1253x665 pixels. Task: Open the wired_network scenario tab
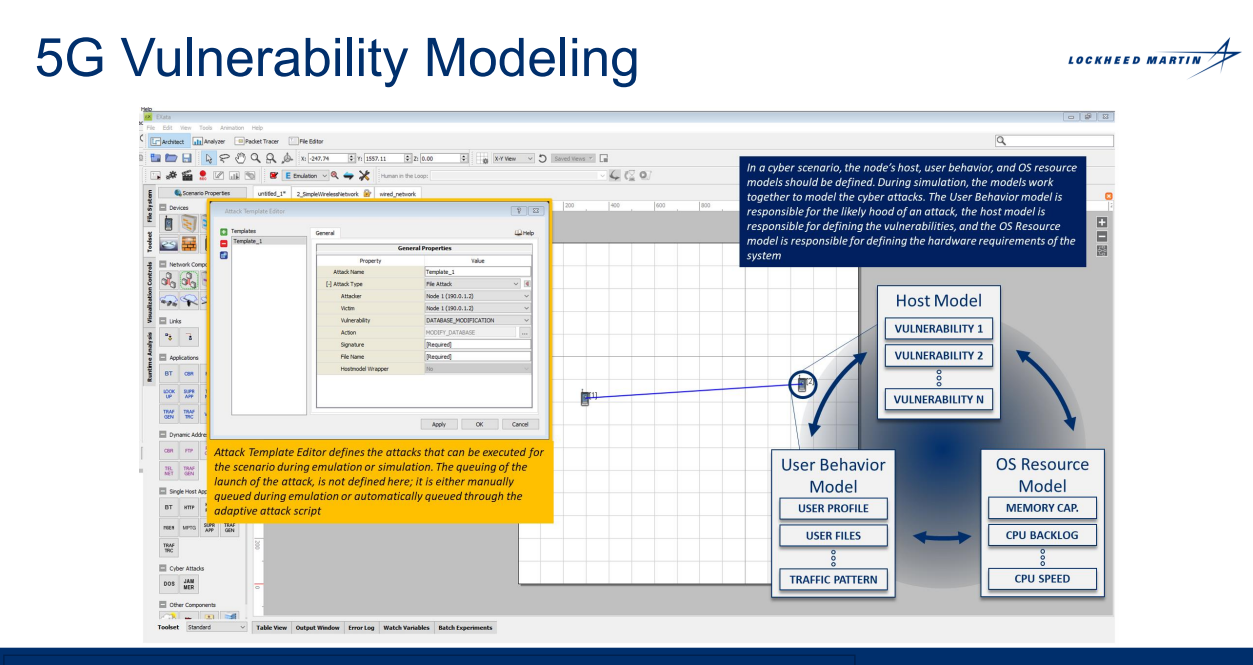(x=397, y=193)
